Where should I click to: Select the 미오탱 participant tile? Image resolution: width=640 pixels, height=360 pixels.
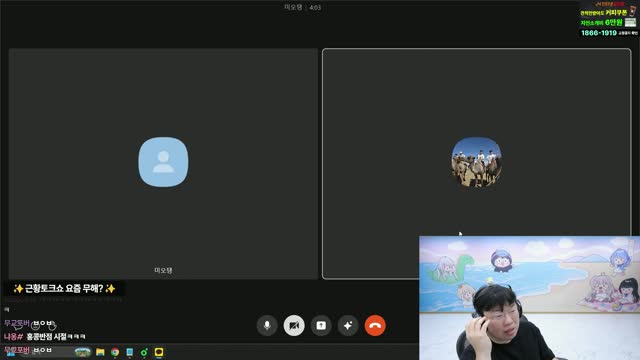[163, 164]
